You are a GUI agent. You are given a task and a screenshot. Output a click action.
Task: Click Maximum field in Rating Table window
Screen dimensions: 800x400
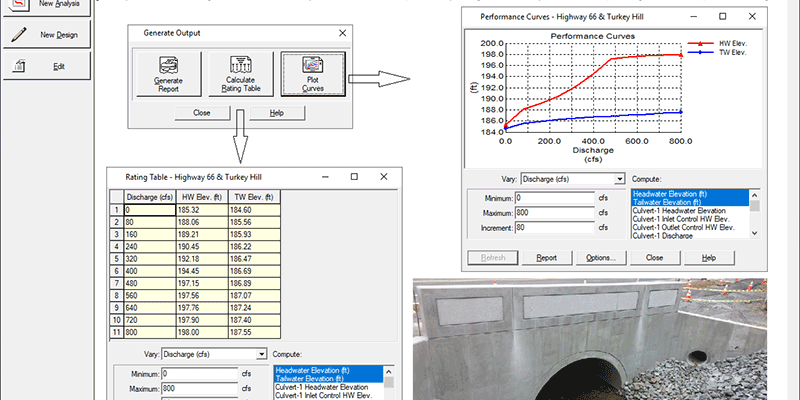coord(199,389)
